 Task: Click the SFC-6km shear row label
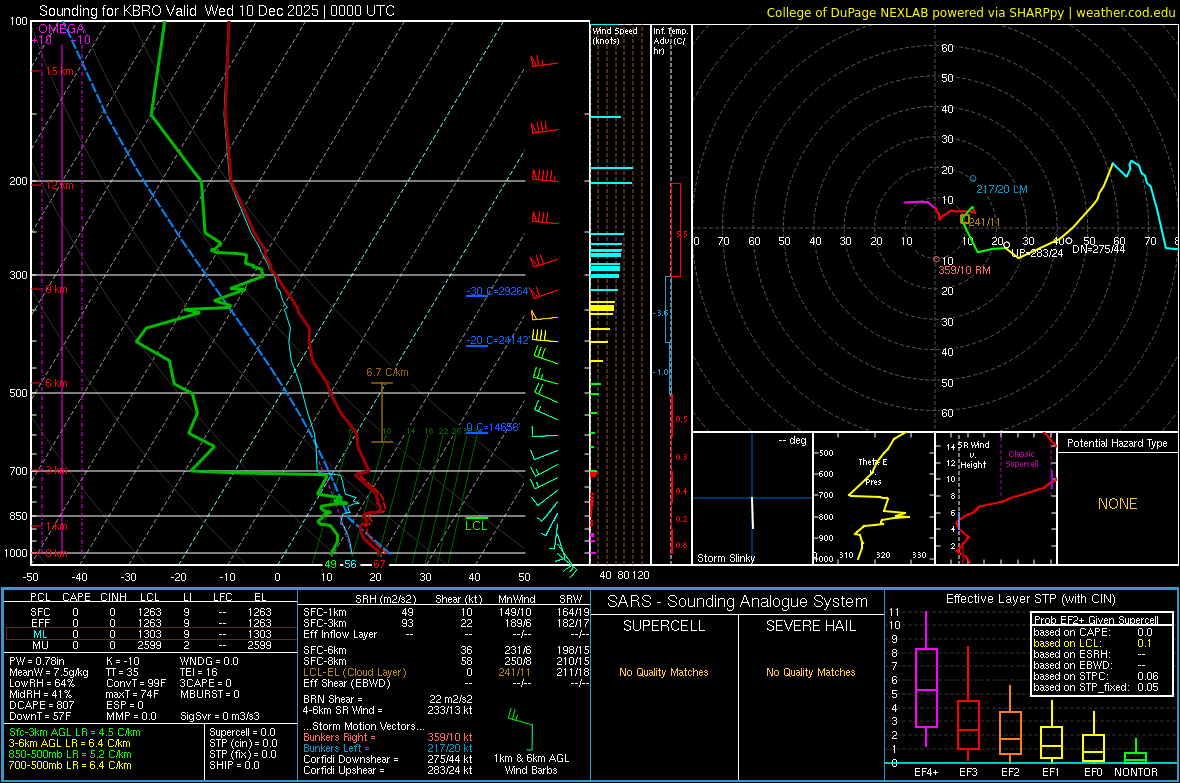325,650
